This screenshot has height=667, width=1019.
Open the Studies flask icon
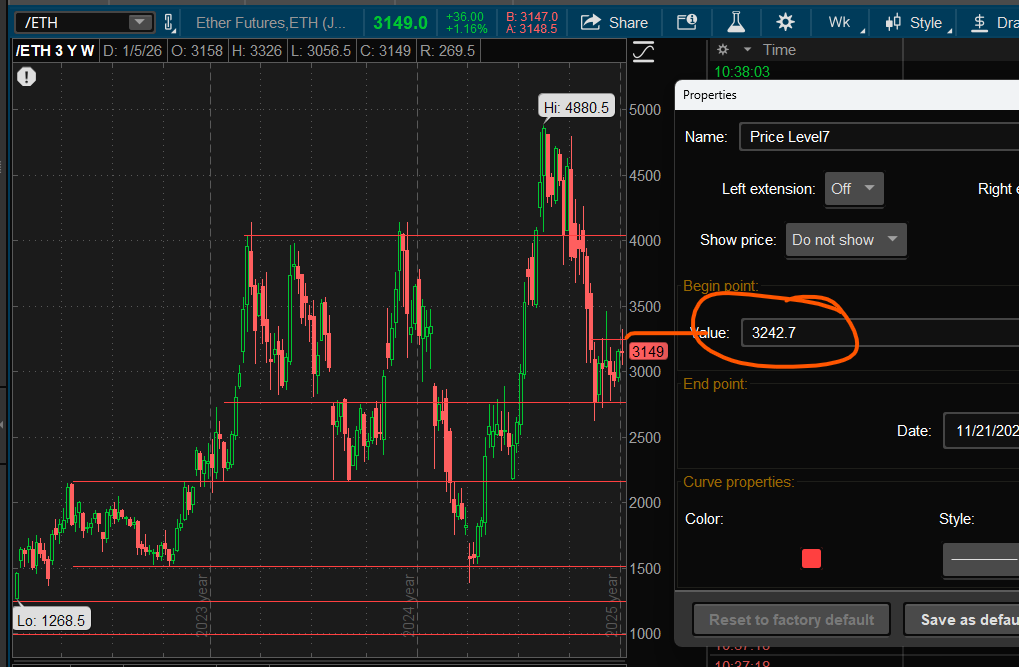pyautogui.click(x=736, y=23)
